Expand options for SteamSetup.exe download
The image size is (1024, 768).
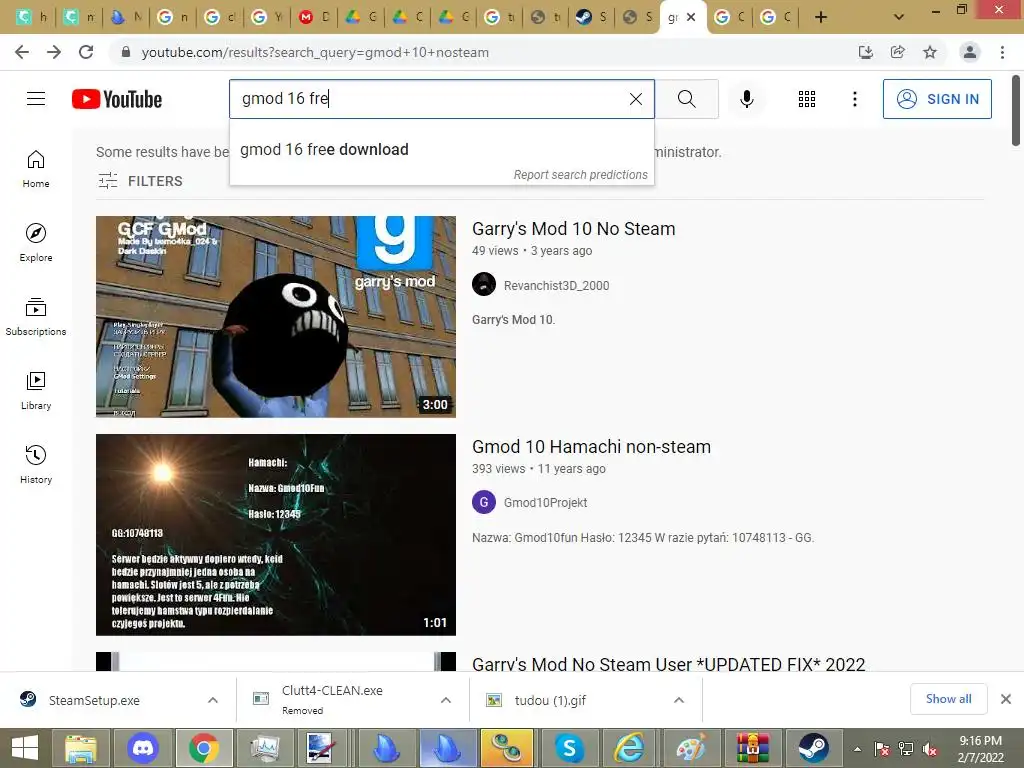point(213,700)
